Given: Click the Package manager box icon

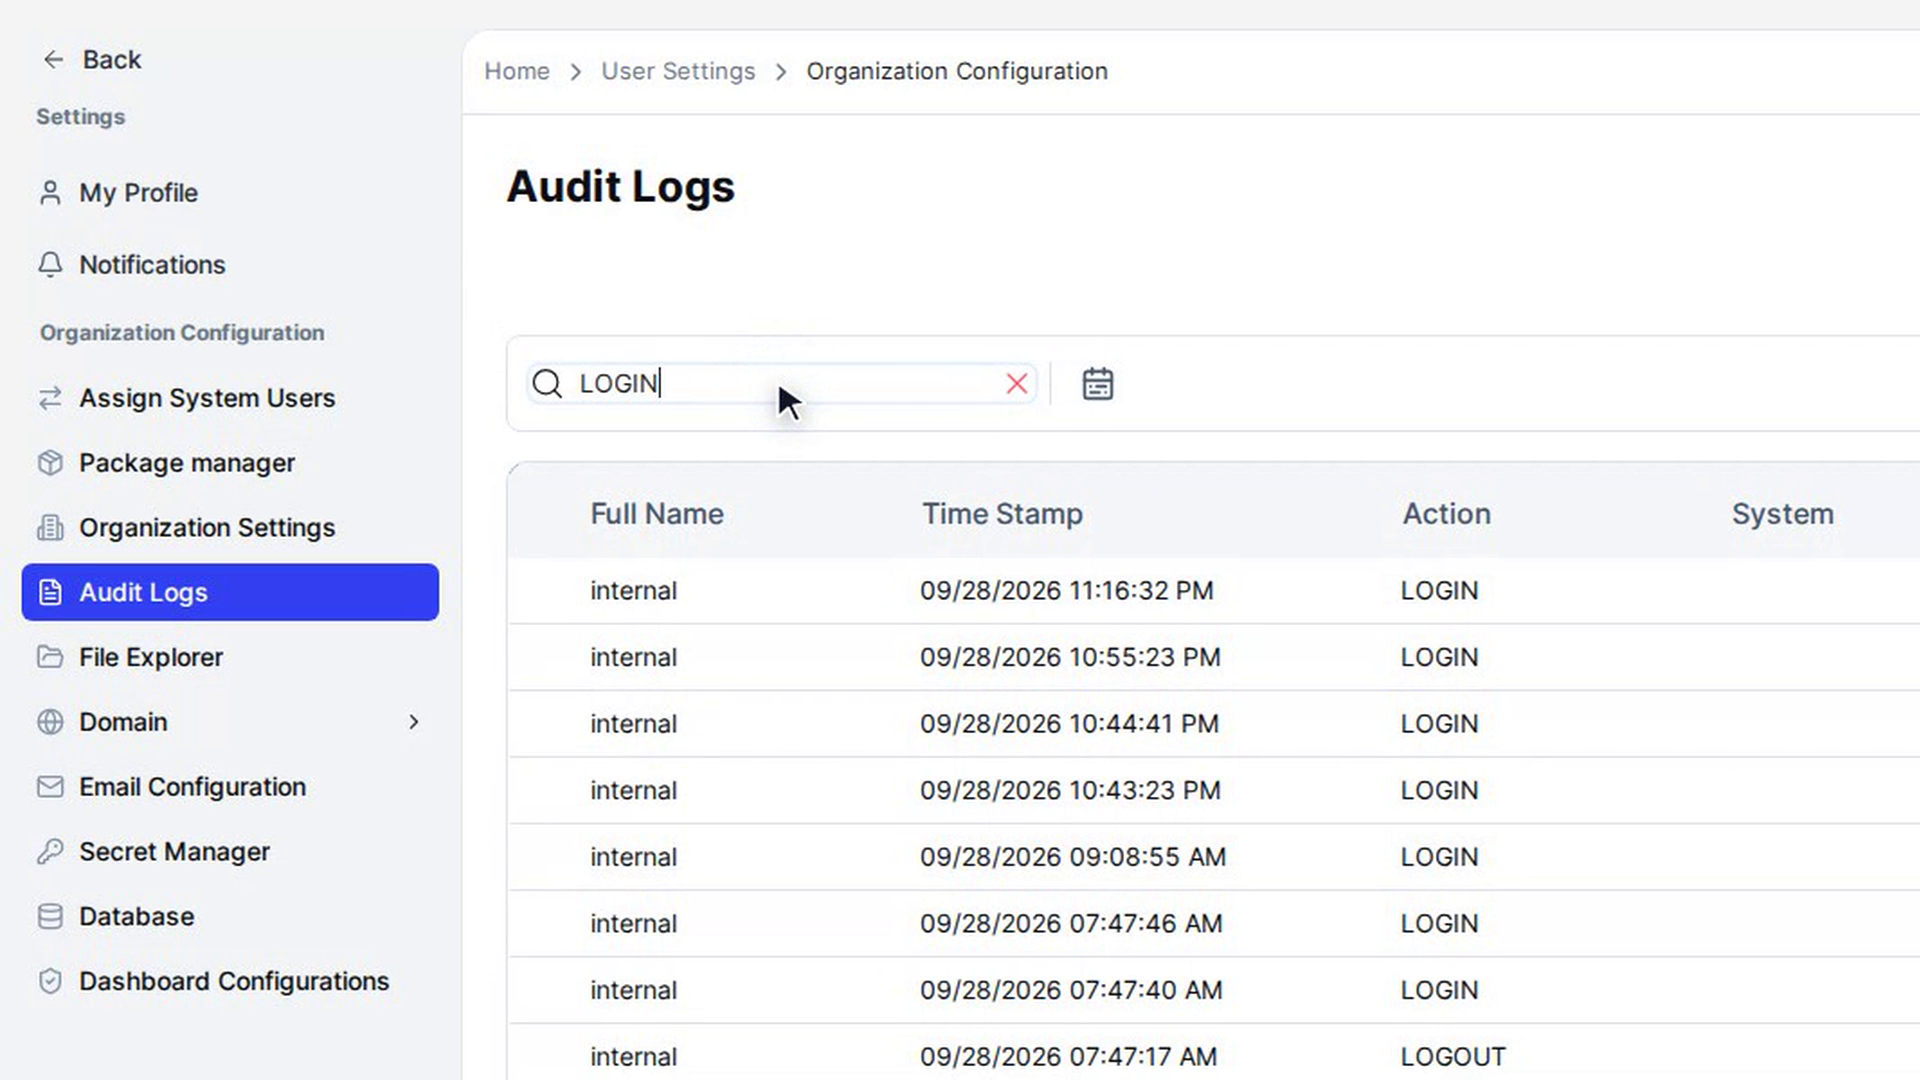Looking at the screenshot, I should coord(50,463).
